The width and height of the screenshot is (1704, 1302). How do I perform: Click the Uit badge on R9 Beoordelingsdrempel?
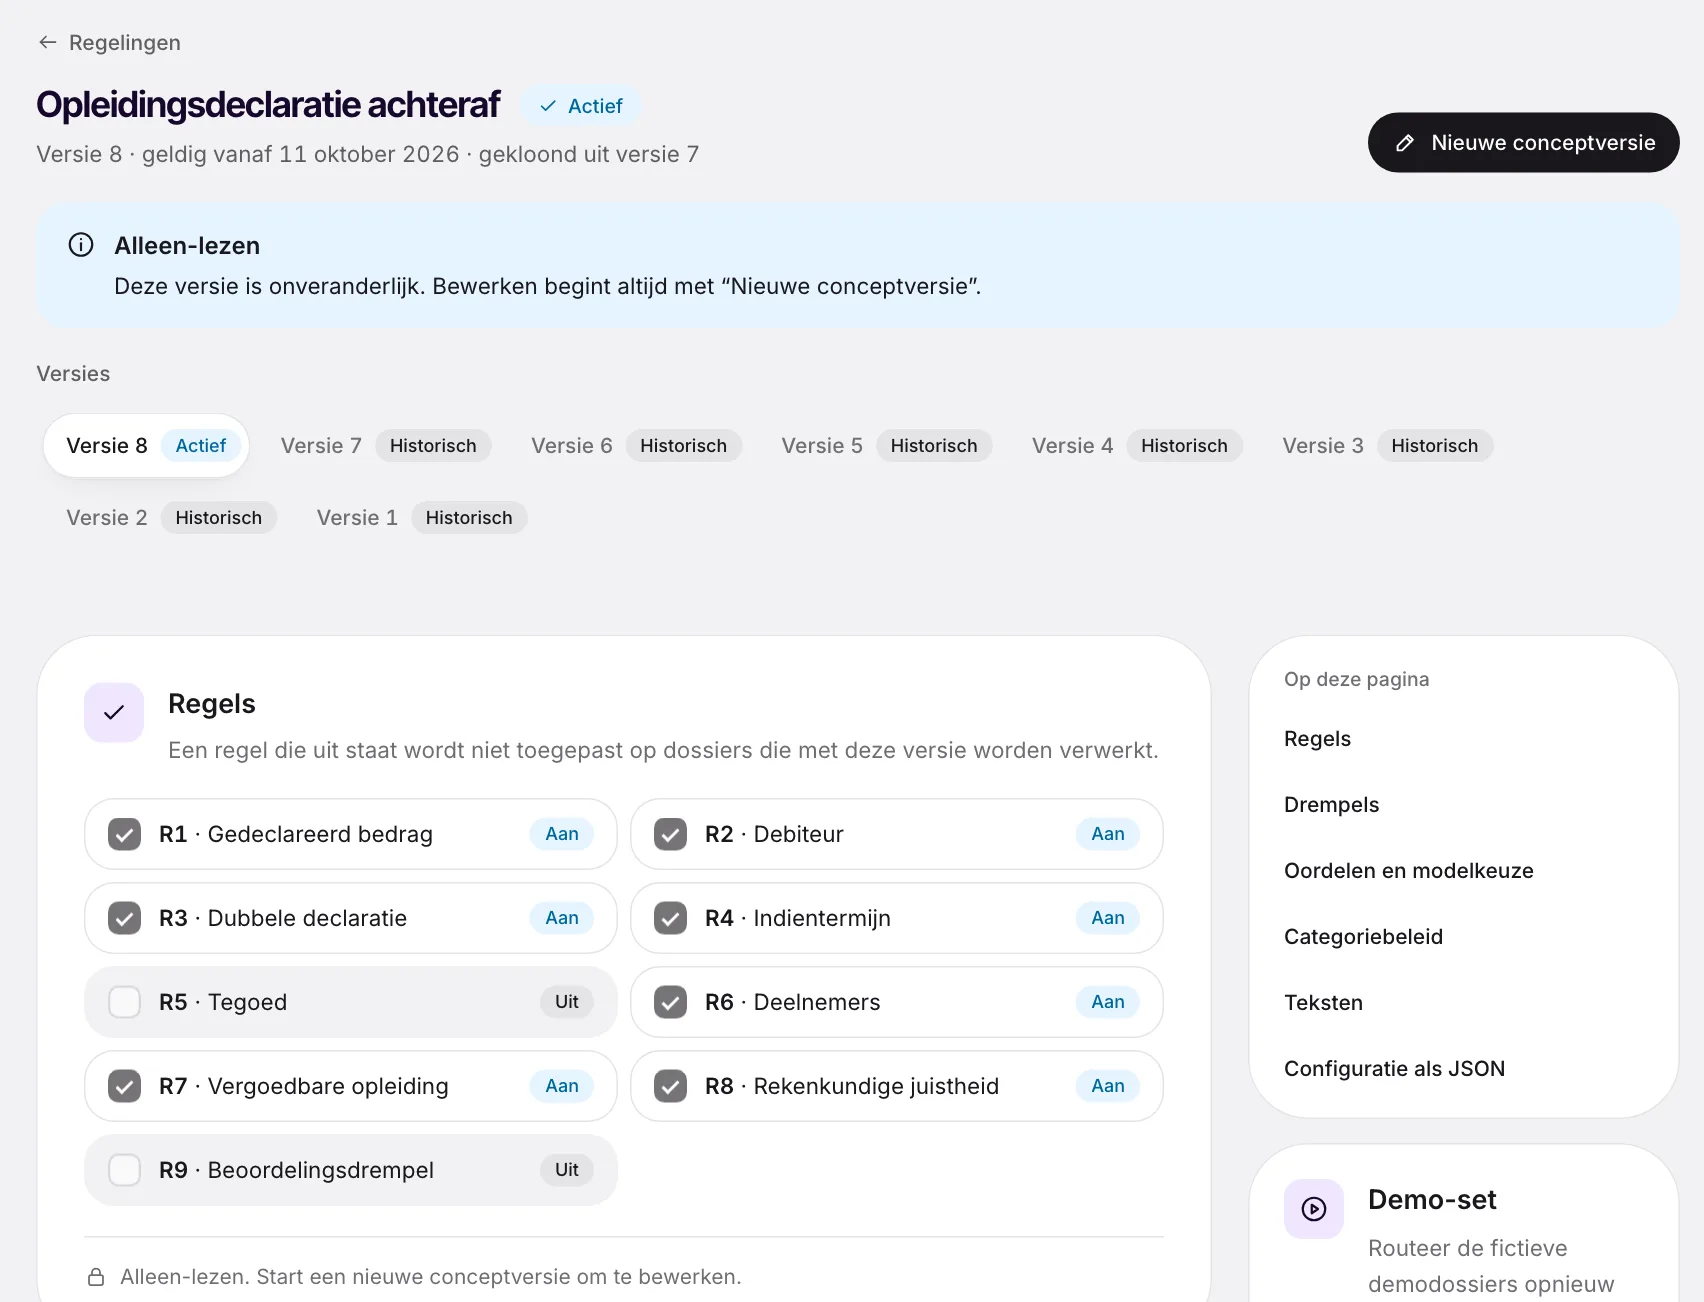pyautogui.click(x=567, y=1170)
